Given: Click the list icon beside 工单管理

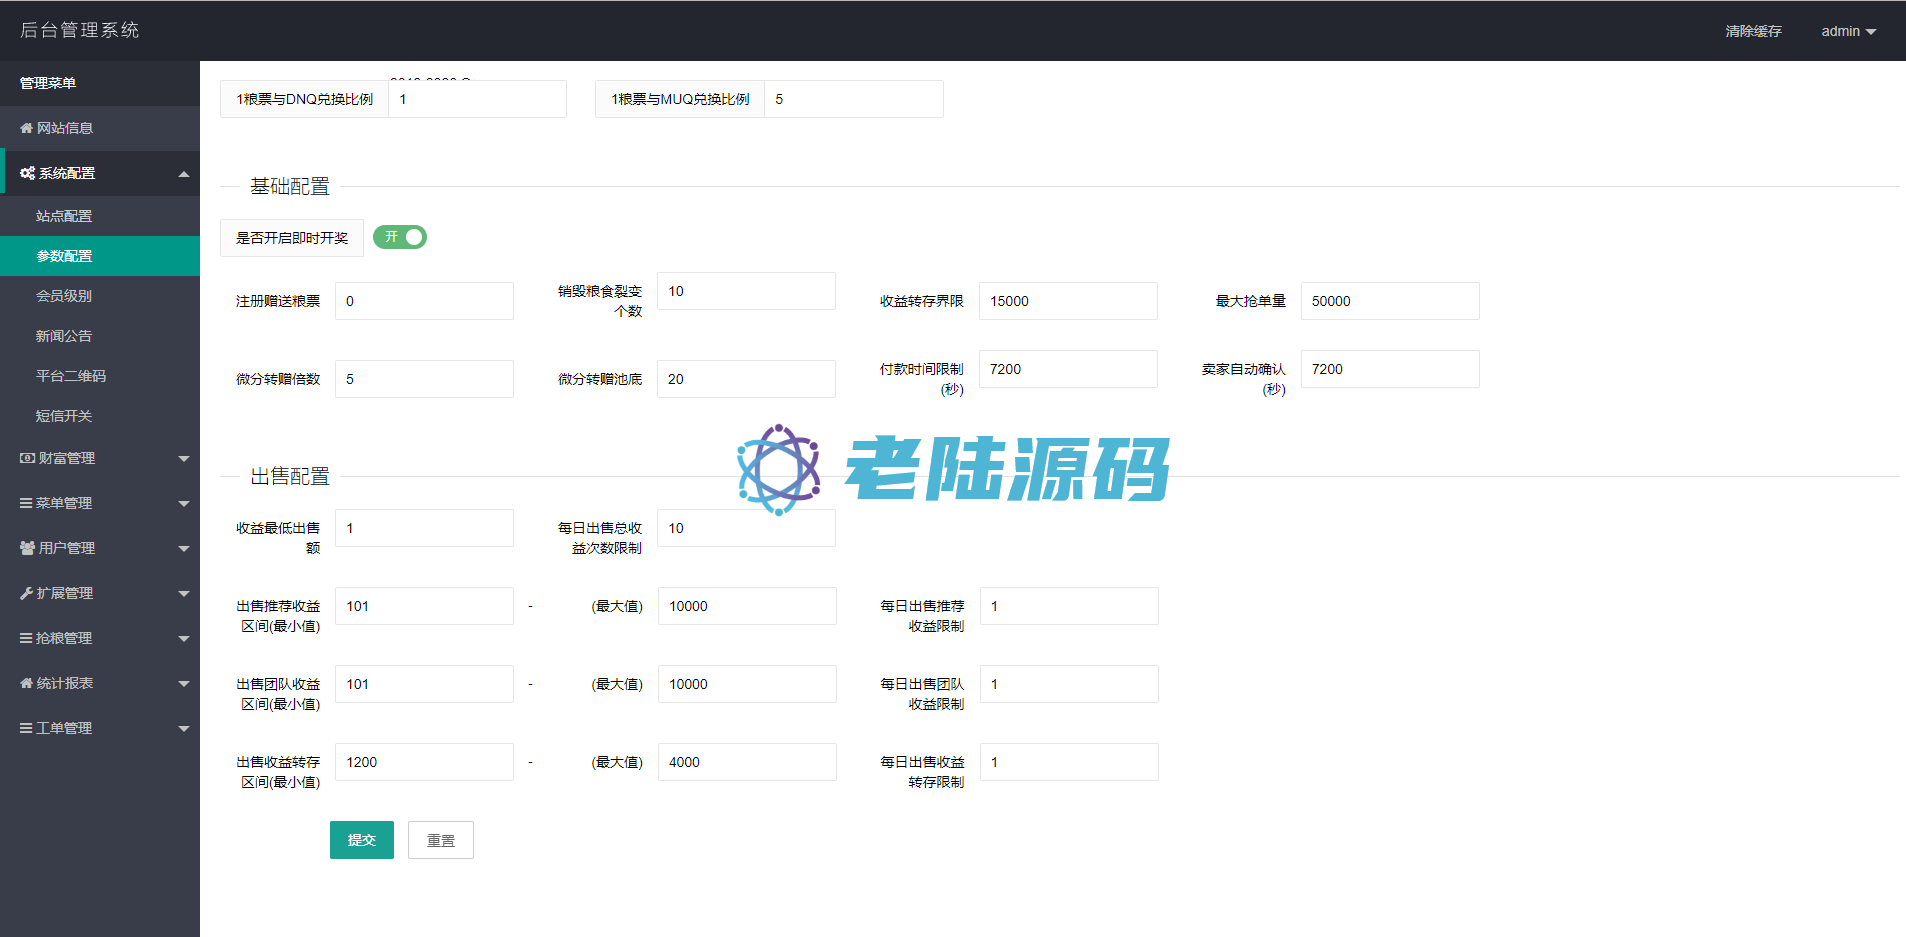Looking at the screenshot, I should point(26,728).
